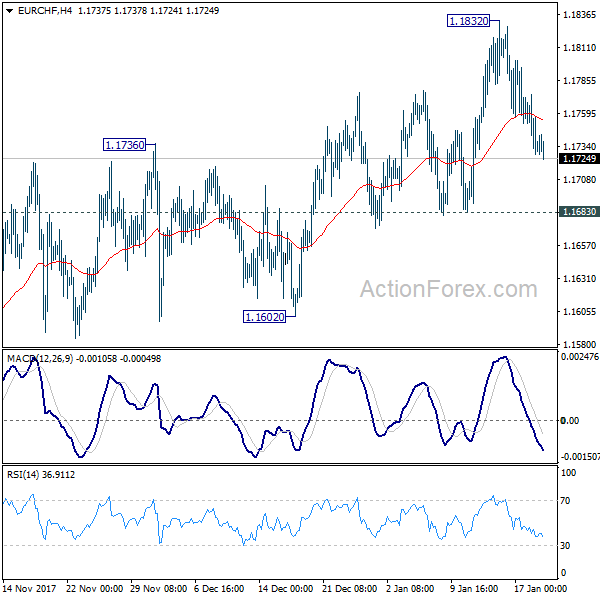
Task: Click the 21 Dec 08:00 date label
Action: (349, 589)
